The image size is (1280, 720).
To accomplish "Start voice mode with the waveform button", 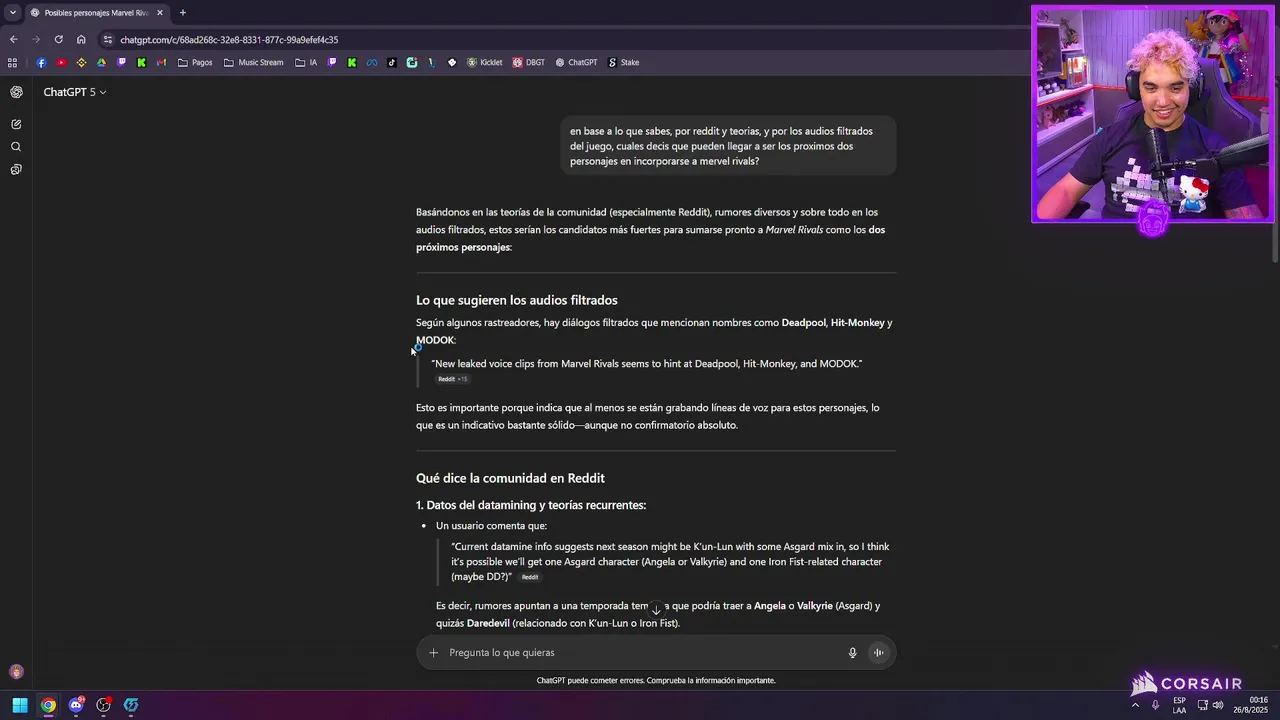I will point(878,653).
